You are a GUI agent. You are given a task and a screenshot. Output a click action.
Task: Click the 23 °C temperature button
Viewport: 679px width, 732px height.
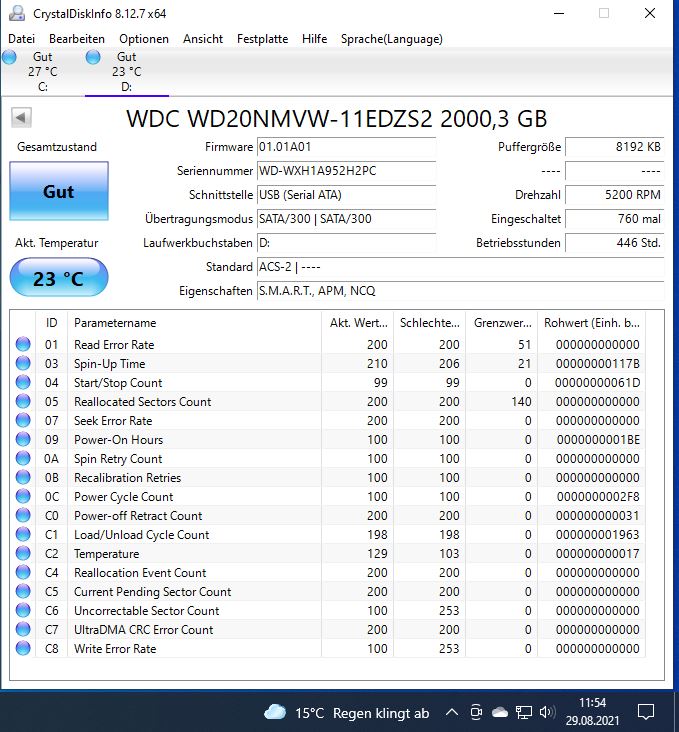coord(59,278)
